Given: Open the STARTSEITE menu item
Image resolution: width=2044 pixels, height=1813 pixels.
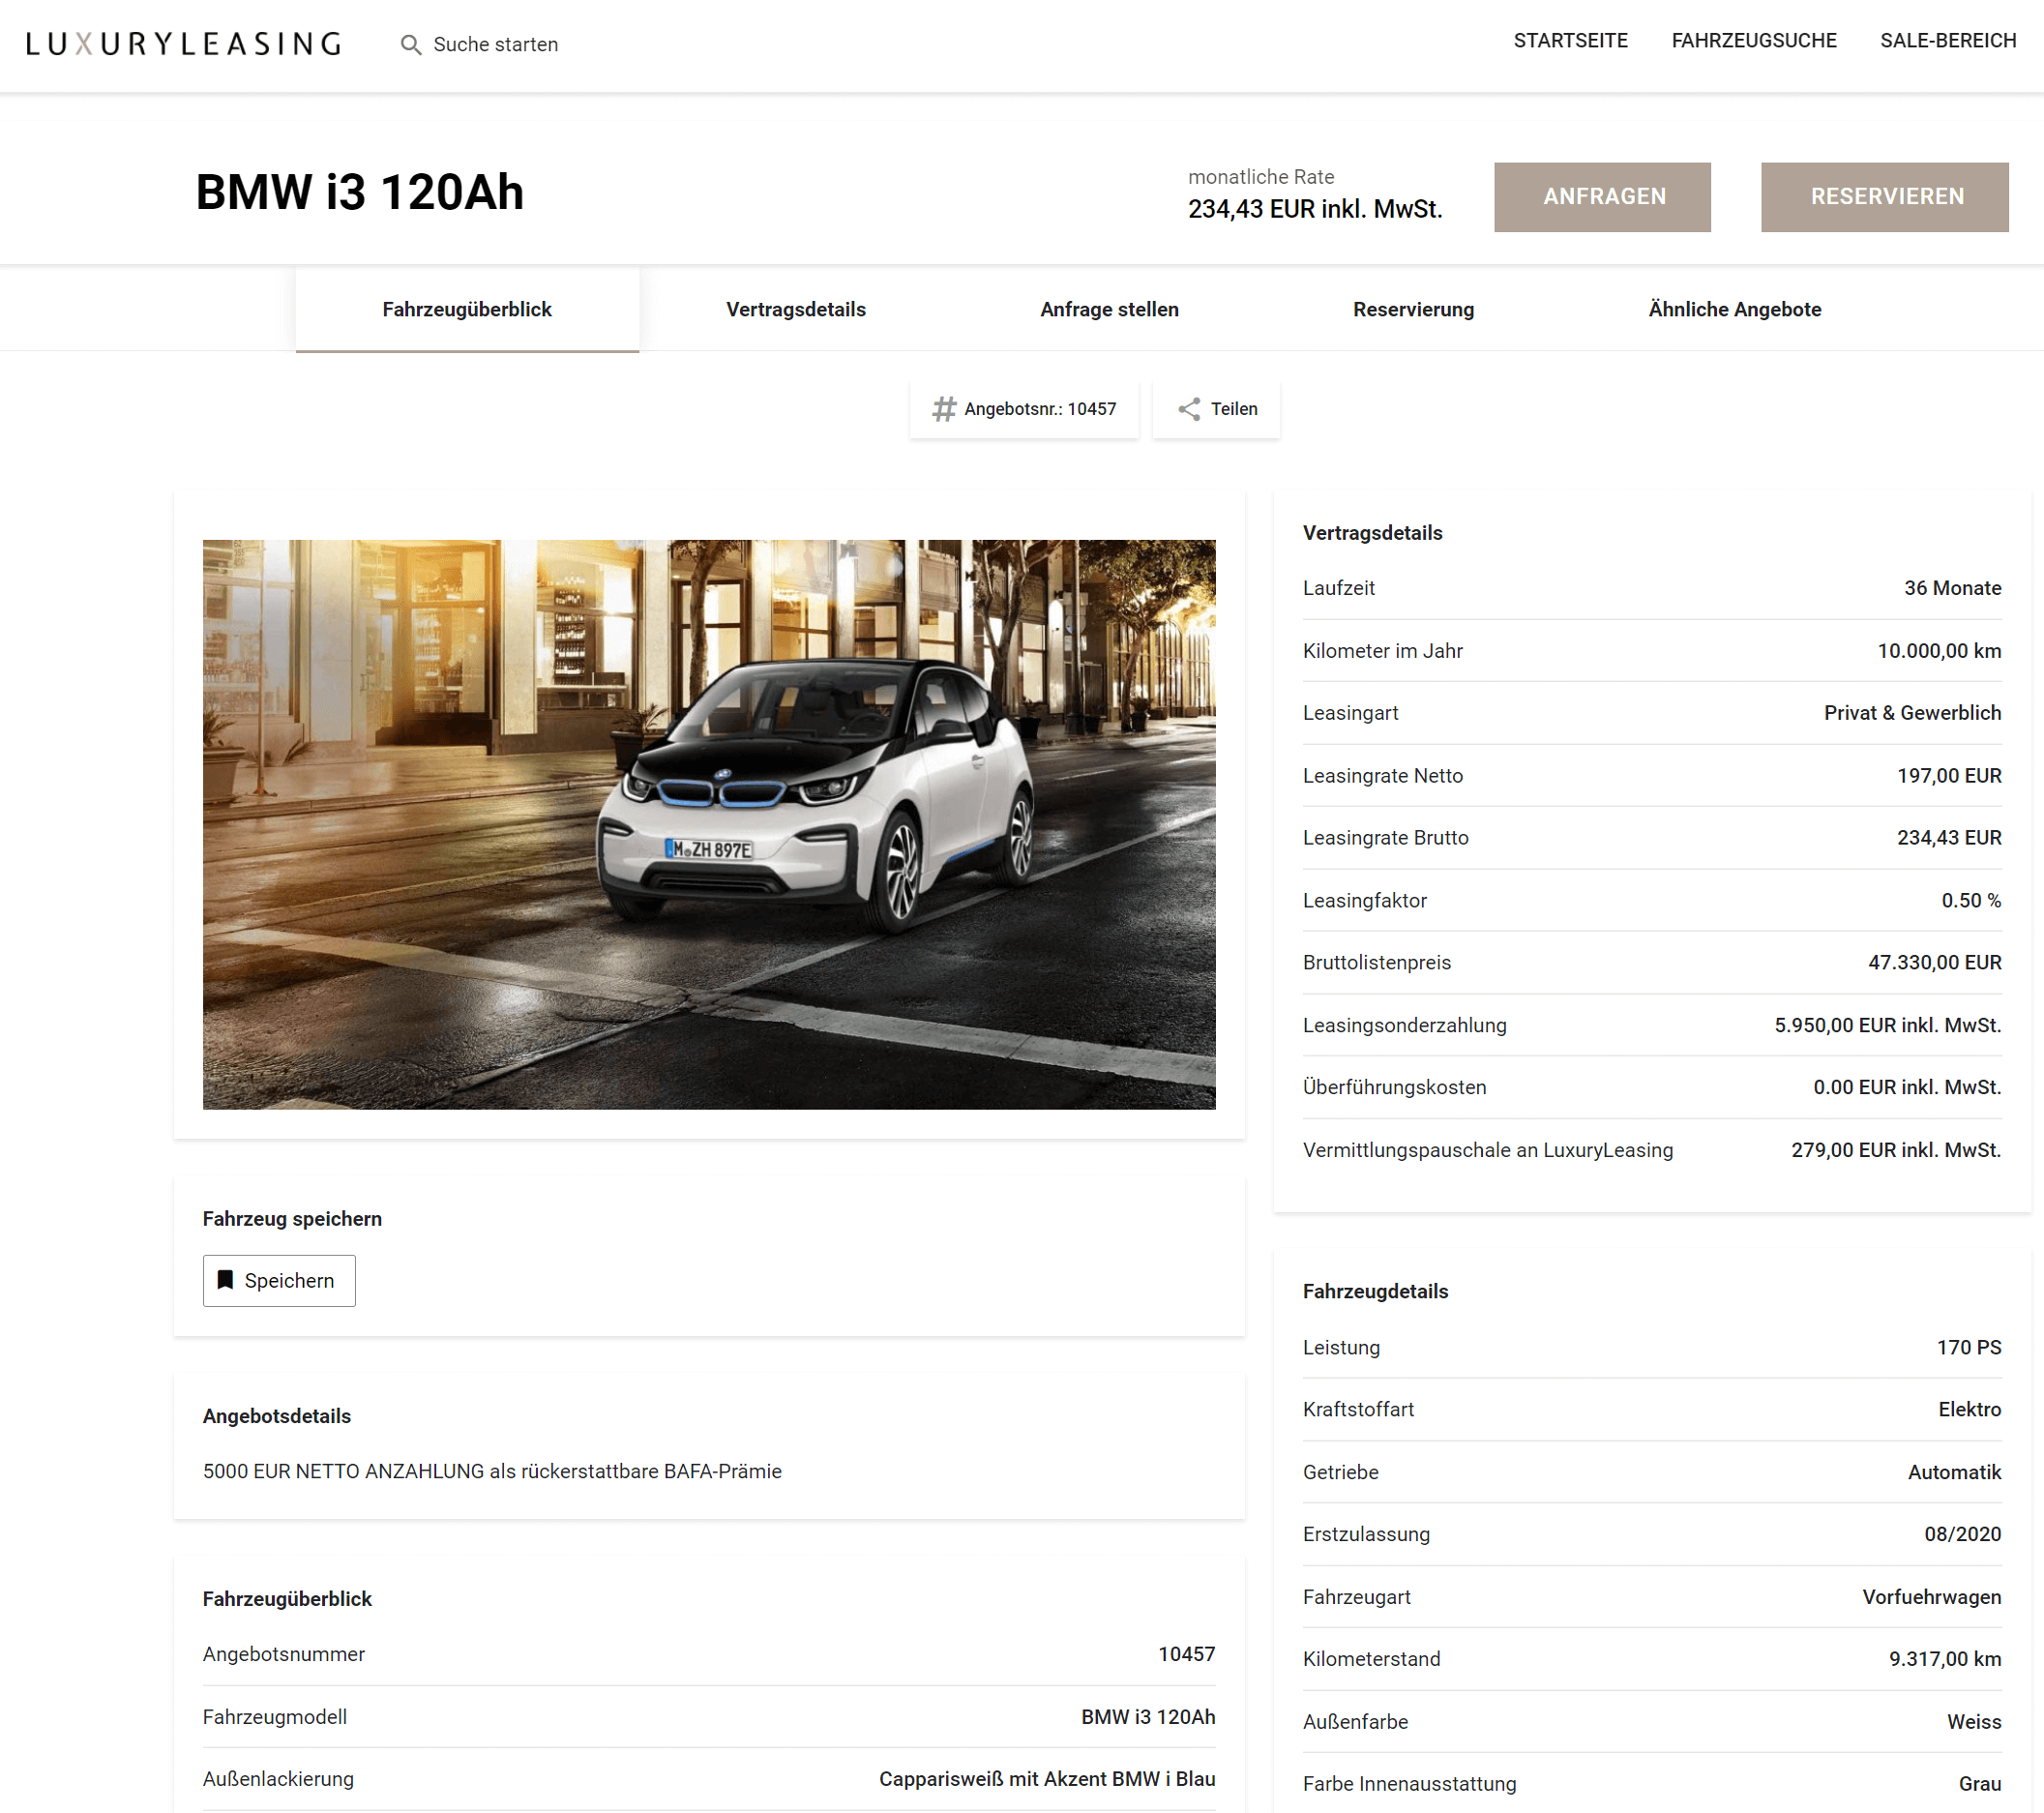Looking at the screenshot, I should pos(1570,41).
